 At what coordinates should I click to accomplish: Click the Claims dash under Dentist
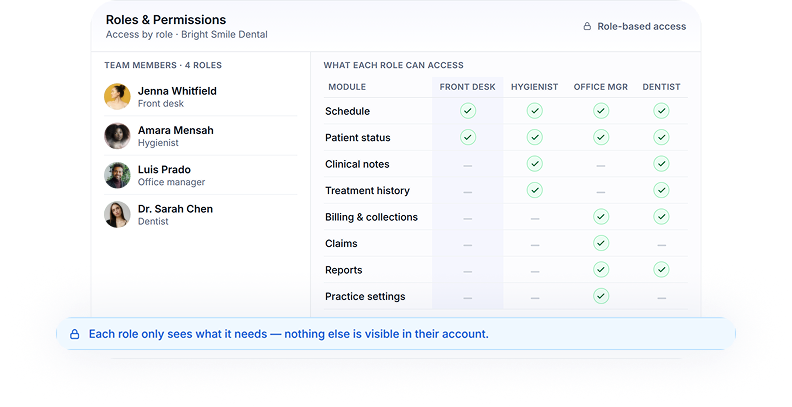tap(661, 245)
